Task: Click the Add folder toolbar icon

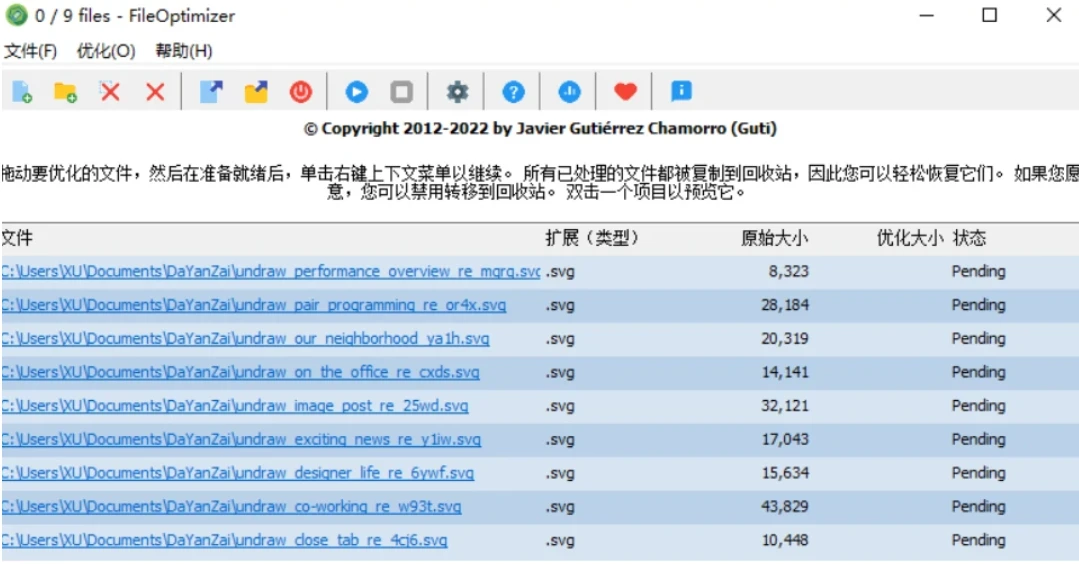Action: tap(66, 92)
